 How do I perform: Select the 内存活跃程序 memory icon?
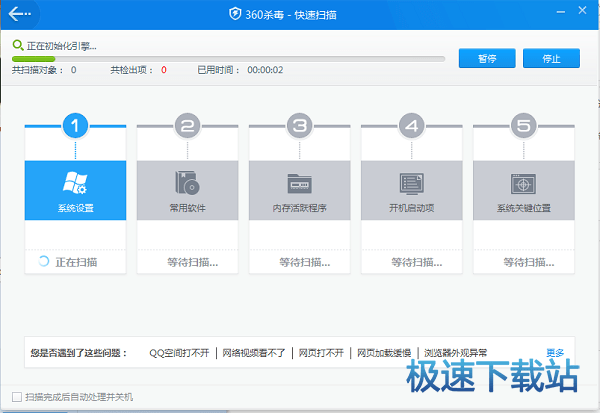pos(299,184)
